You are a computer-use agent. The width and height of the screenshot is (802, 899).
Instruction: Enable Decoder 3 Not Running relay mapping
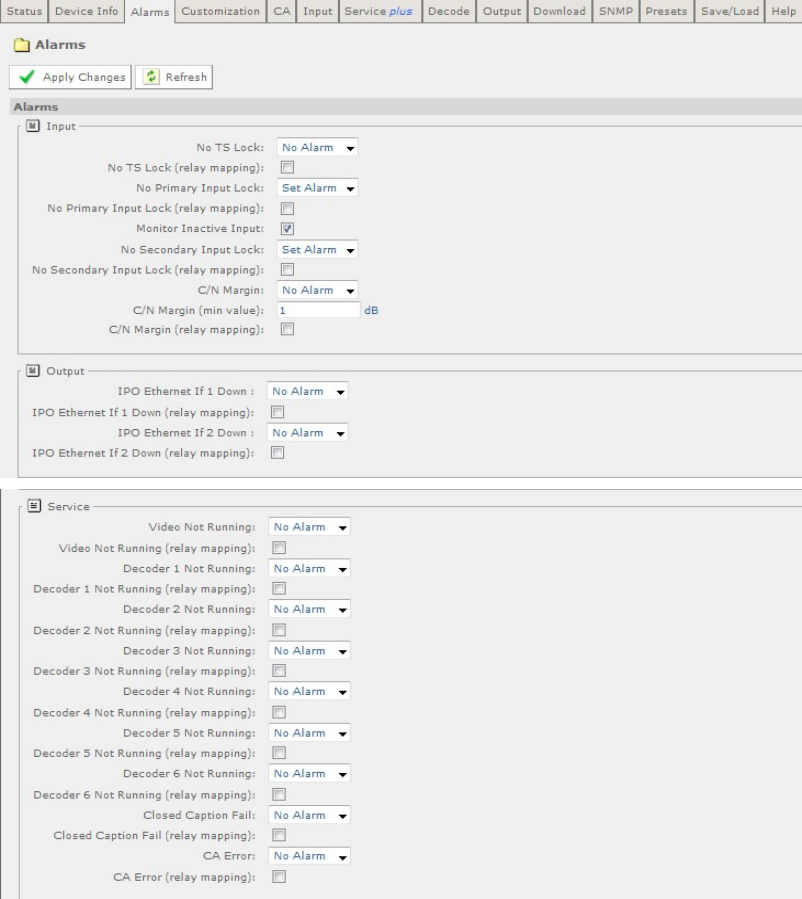point(279,671)
